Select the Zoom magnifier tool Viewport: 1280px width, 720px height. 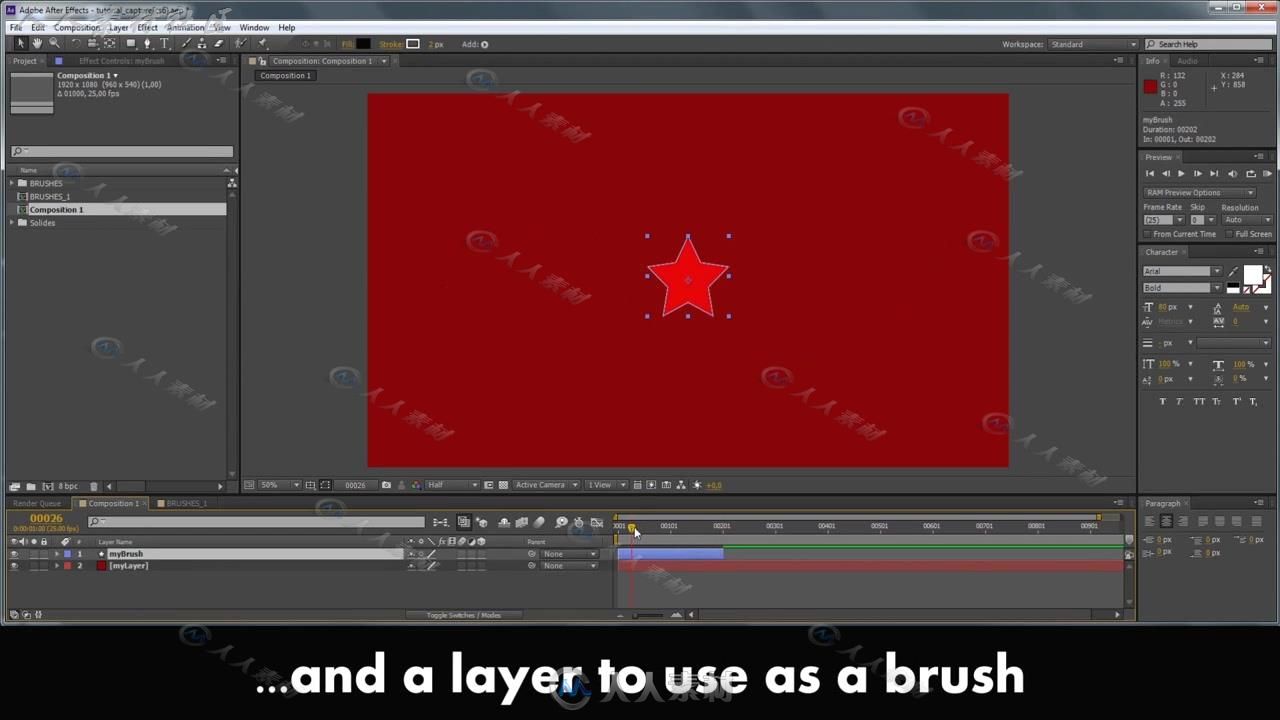pyautogui.click(x=55, y=44)
